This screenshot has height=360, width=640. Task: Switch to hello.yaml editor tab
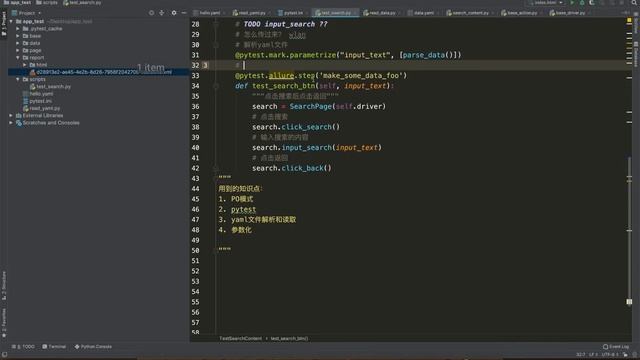coord(209,13)
